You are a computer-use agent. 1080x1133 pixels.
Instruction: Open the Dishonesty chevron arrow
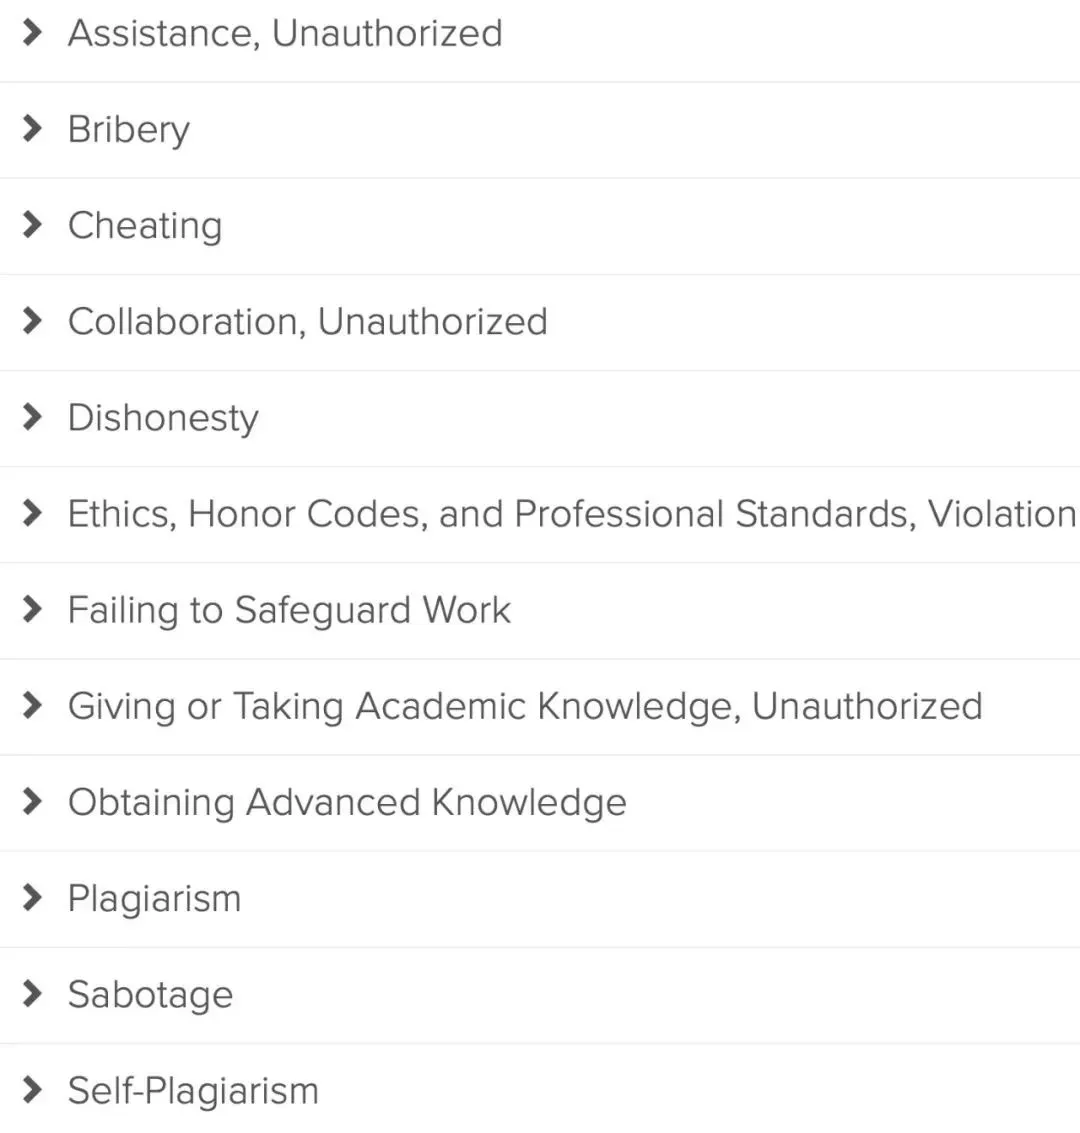pyautogui.click(x=33, y=417)
